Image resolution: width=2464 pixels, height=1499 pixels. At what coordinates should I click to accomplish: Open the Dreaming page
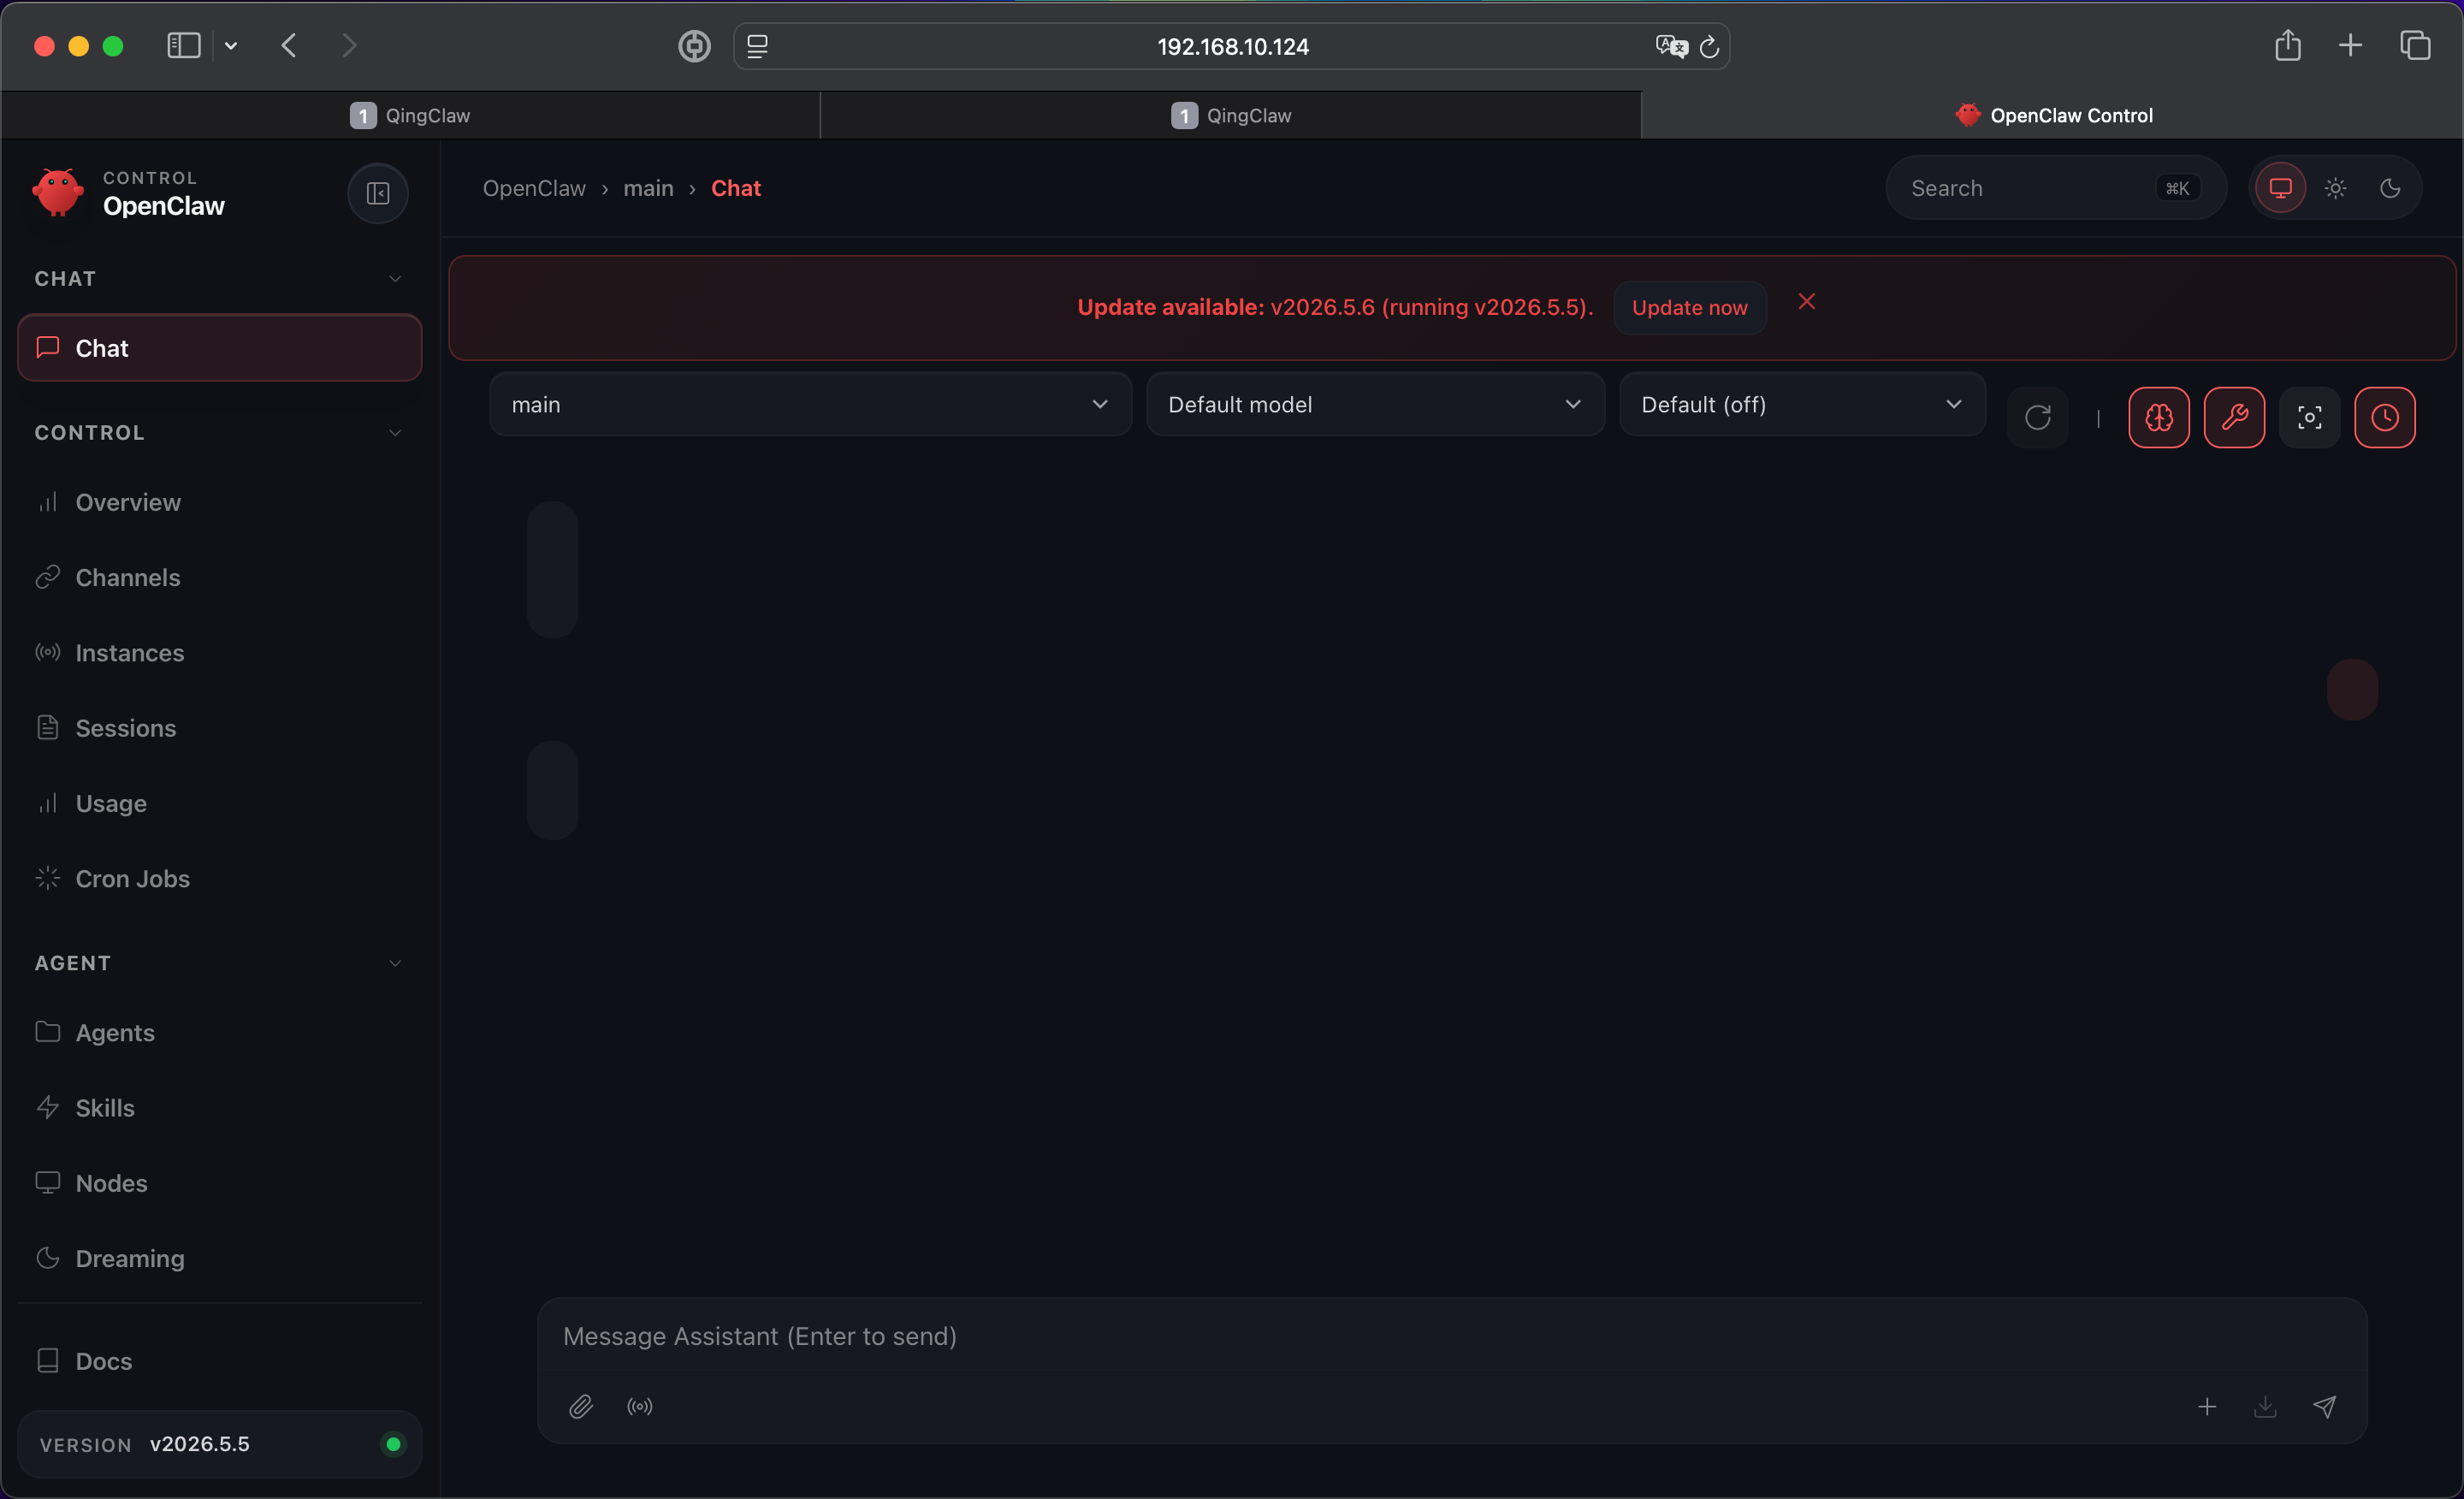coord(220,1258)
